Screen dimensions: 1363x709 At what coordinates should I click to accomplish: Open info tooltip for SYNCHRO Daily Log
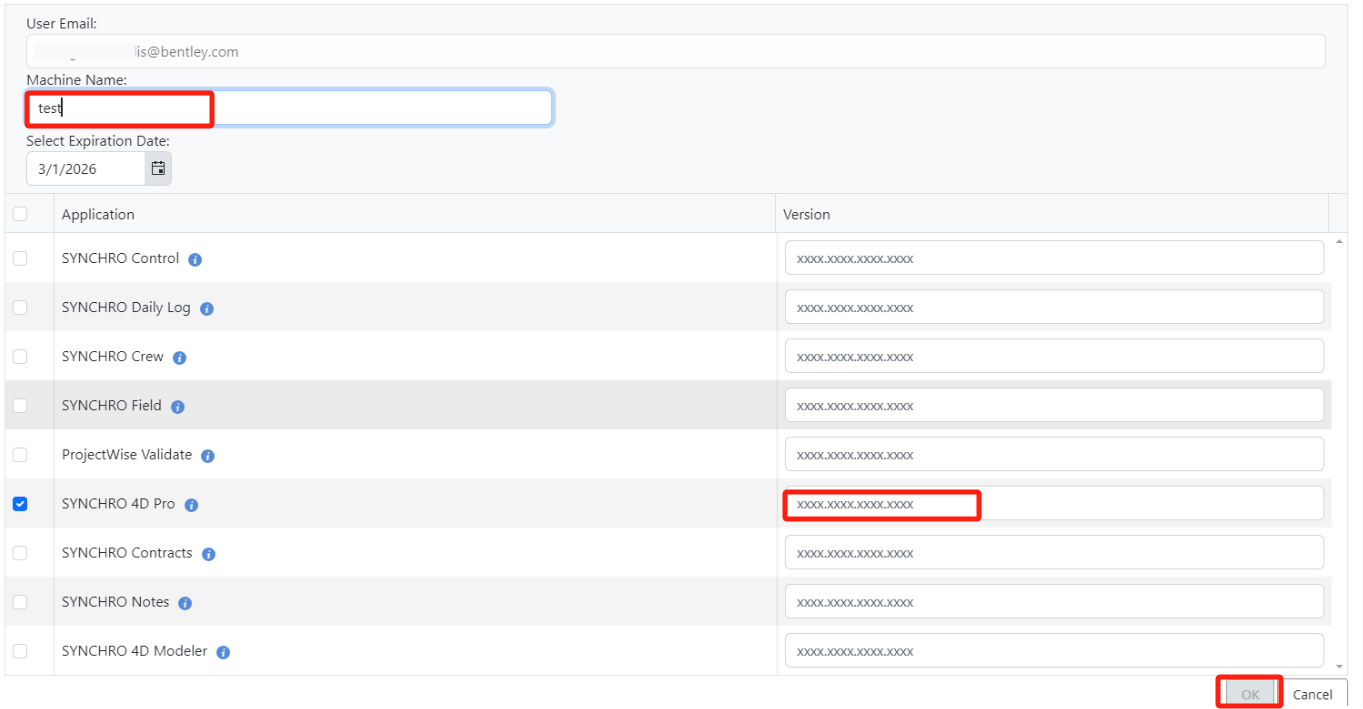point(206,308)
